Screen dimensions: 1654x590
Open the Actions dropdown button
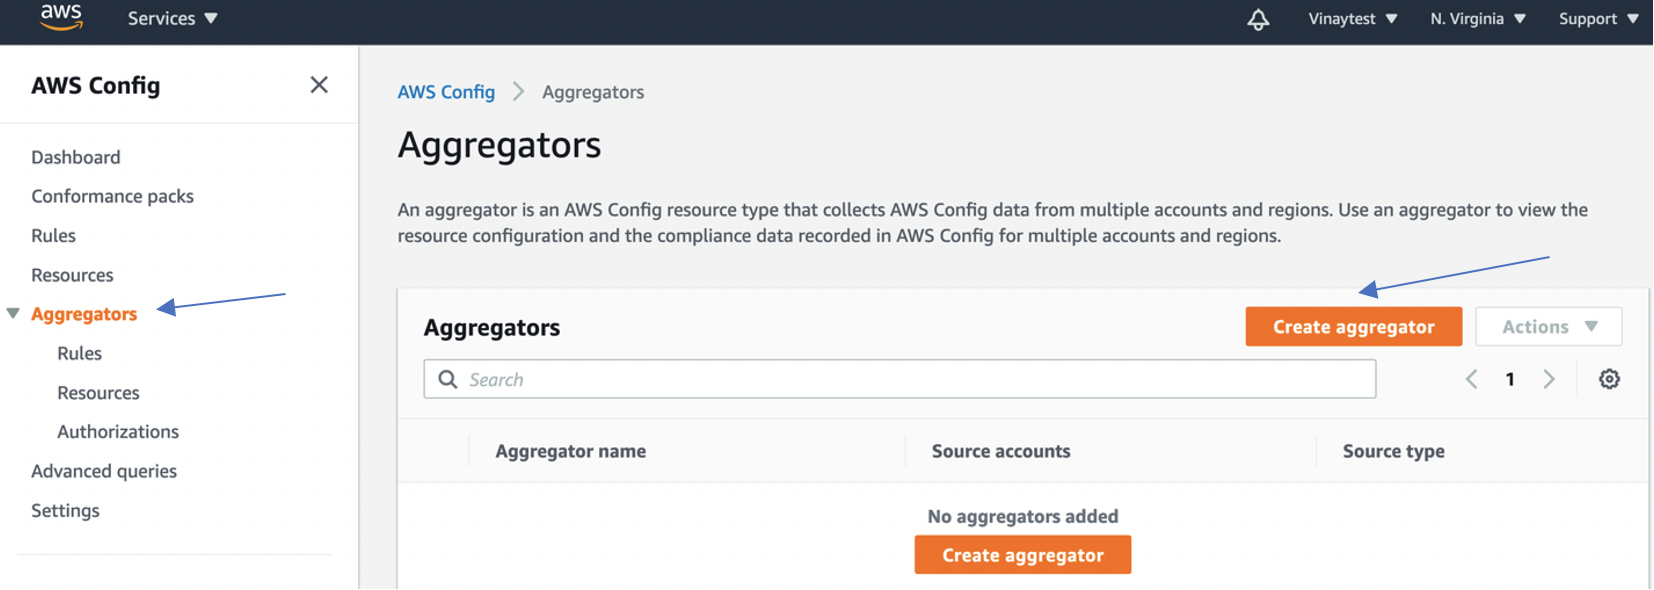tap(1549, 327)
